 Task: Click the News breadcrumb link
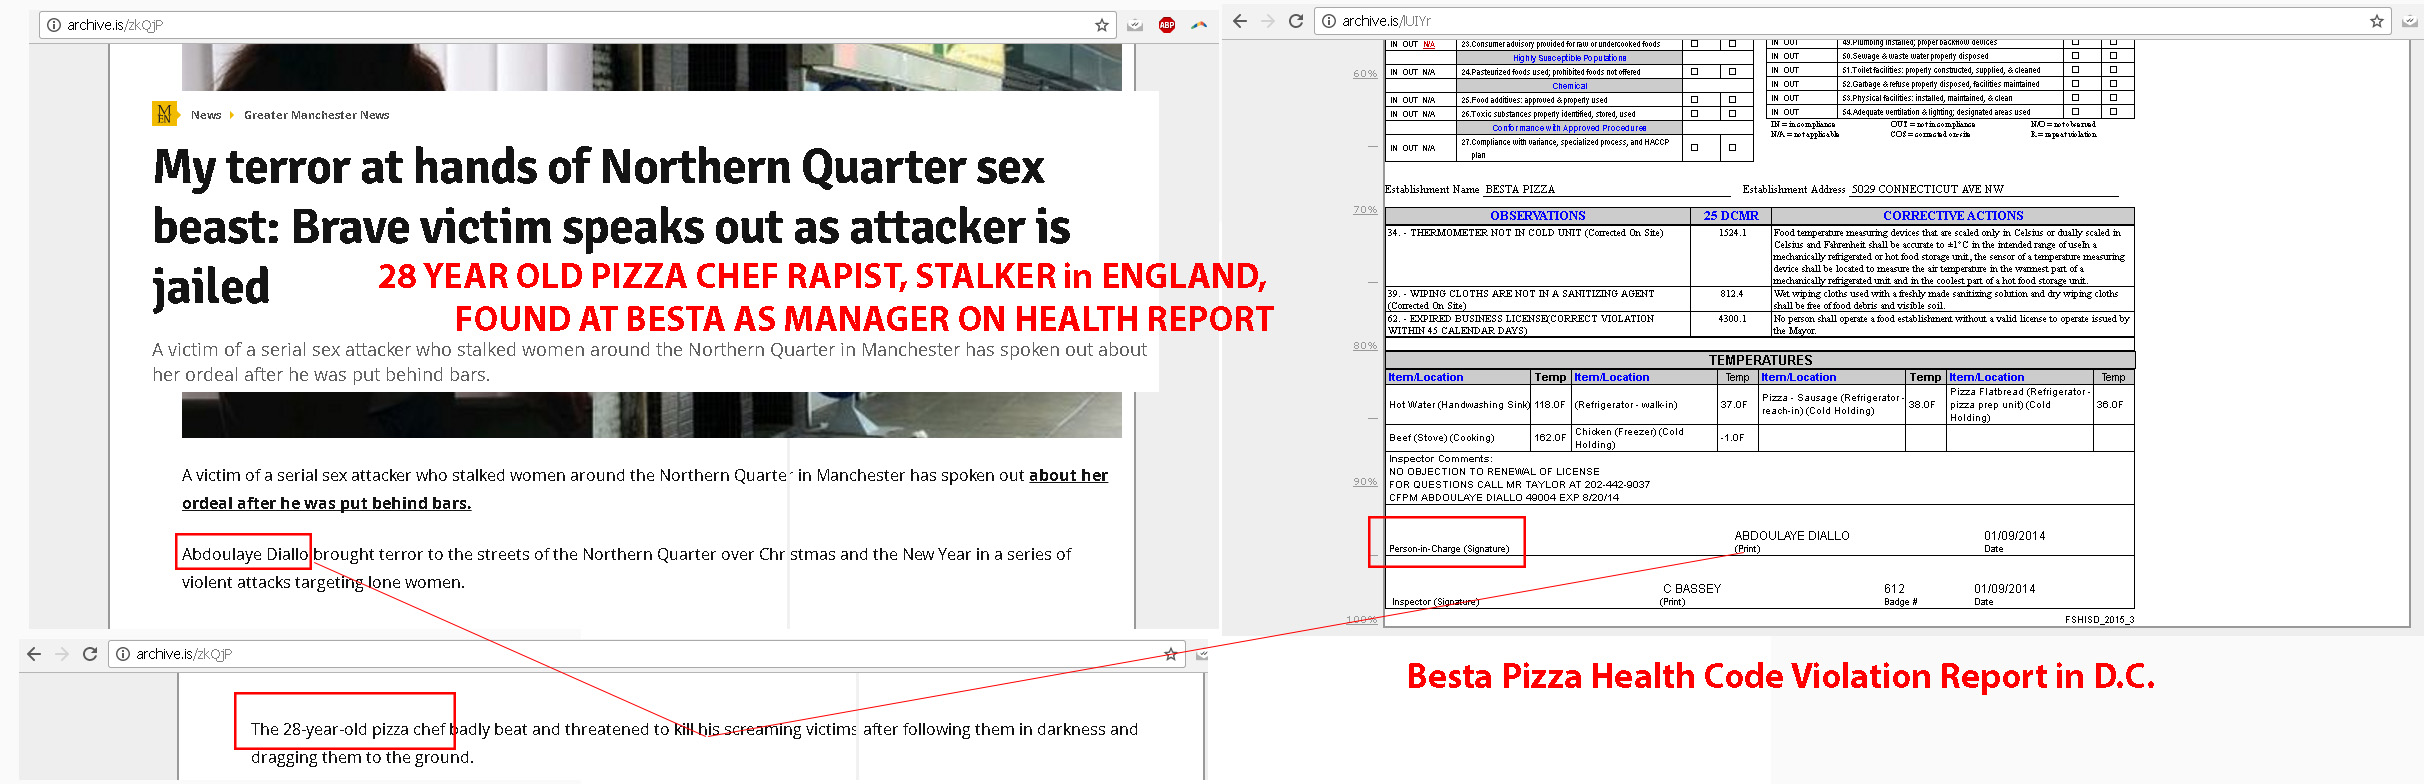point(206,115)
